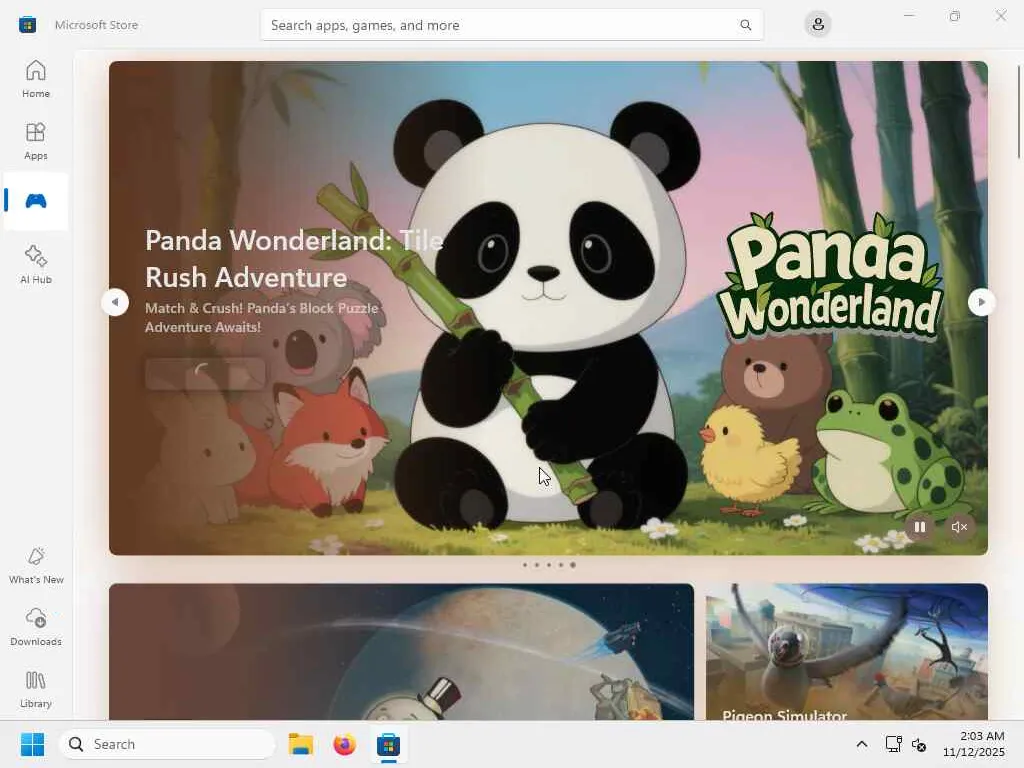Open the planet space game card
This screenshot has height=768, width=1024.
coord(401,652)
